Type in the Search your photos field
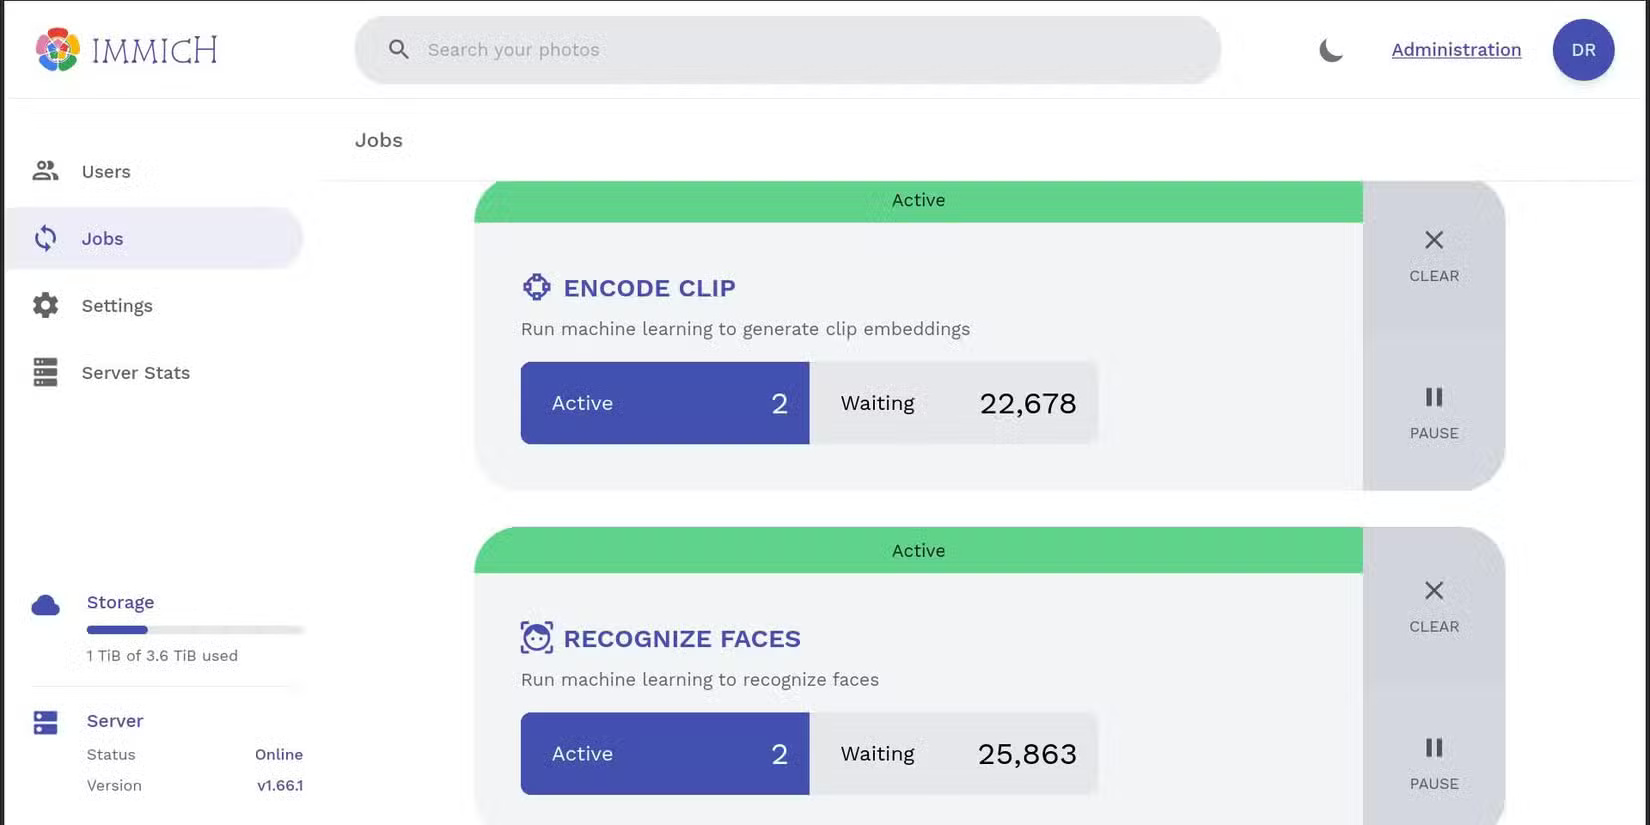Viewport: 1650px width, 825px height. (x=800, y=50)
